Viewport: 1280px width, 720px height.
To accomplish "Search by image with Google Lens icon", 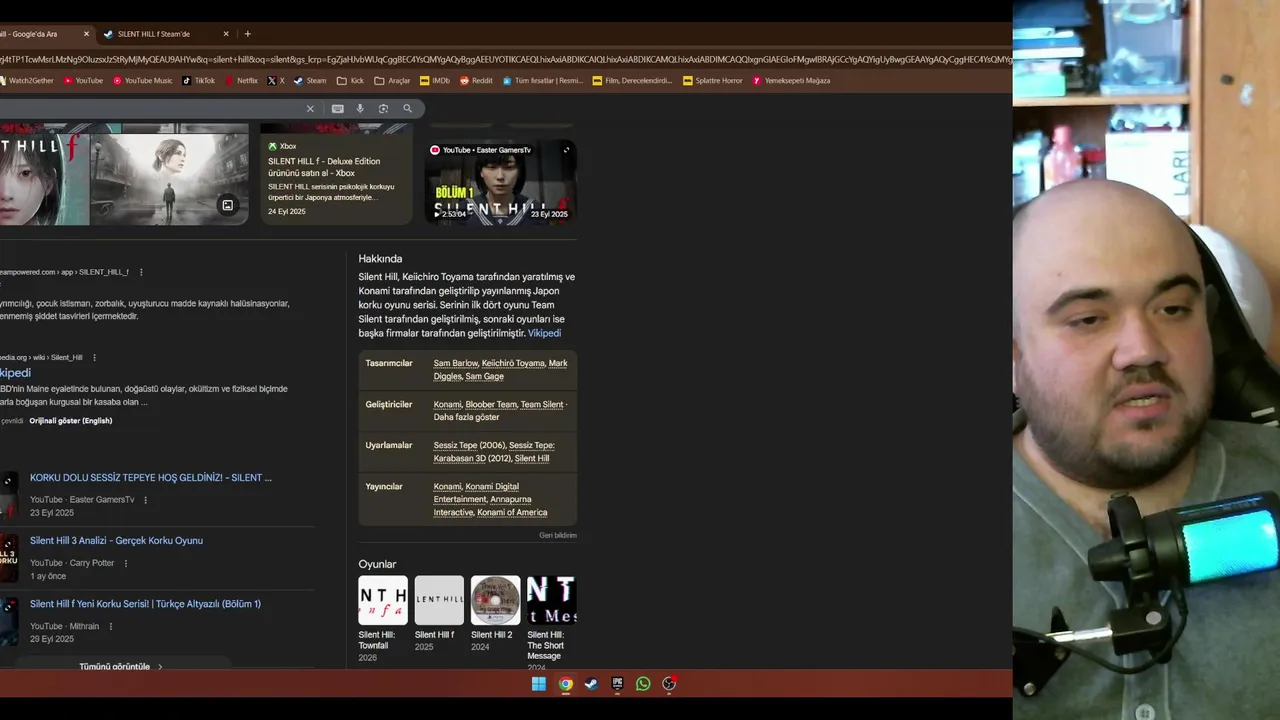I will (x=383, y=108).
